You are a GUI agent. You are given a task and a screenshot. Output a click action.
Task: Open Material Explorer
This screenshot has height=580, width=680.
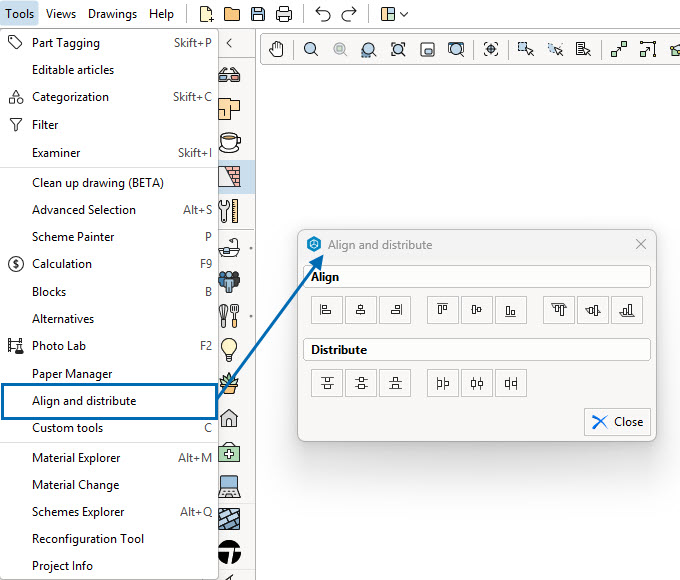pos(109,458)
